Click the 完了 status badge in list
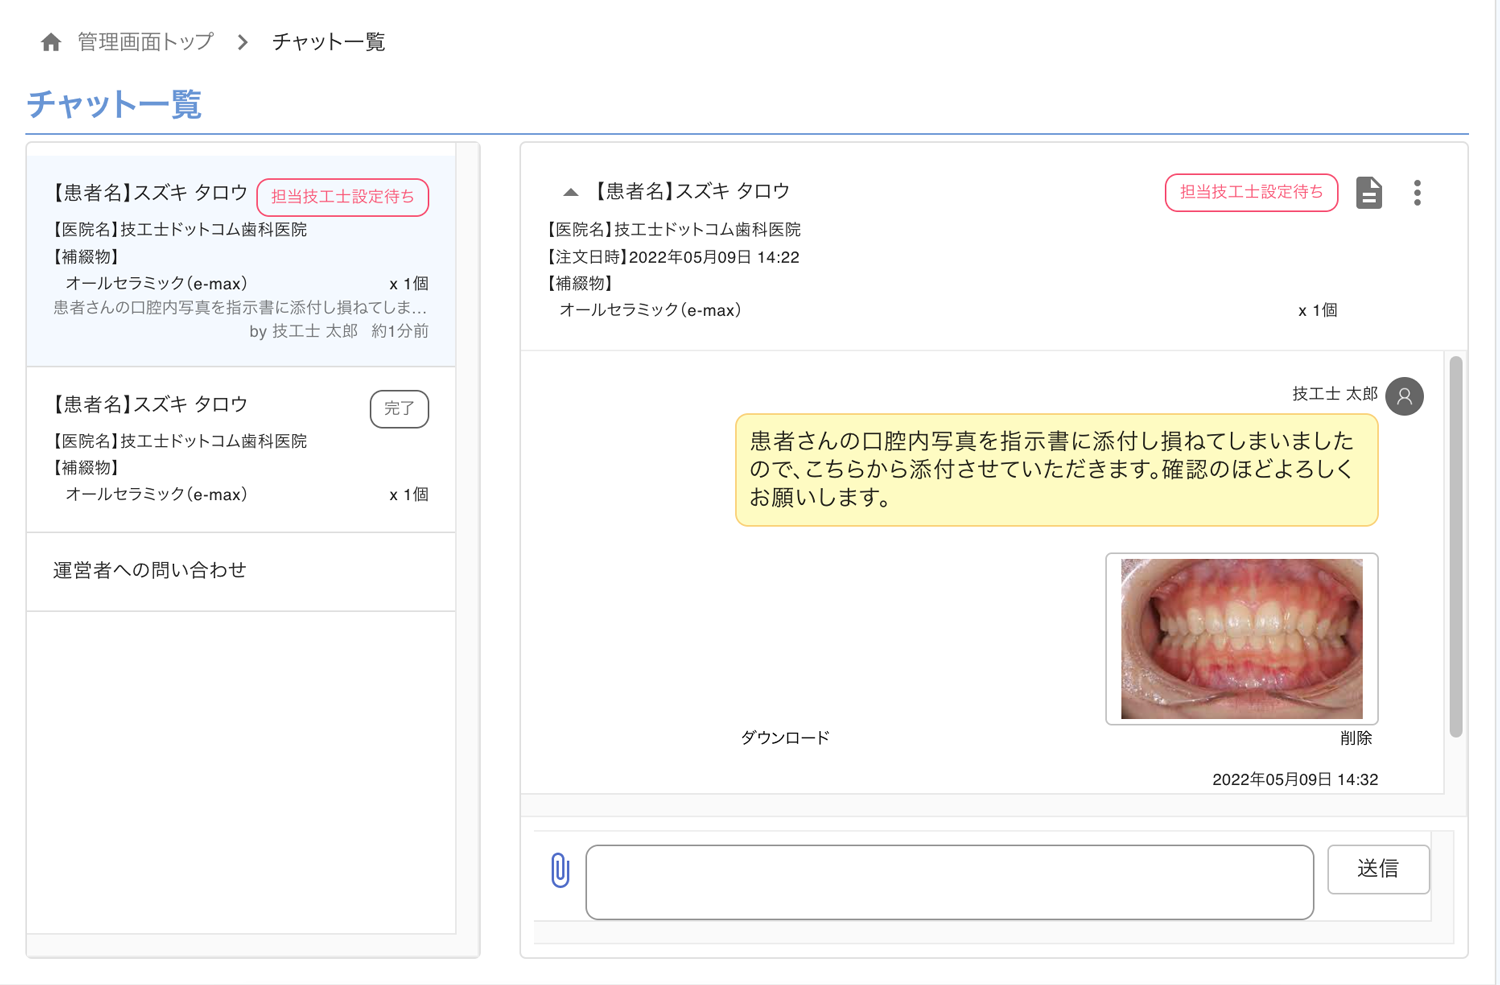1500x985 pixels. [399, 408]
